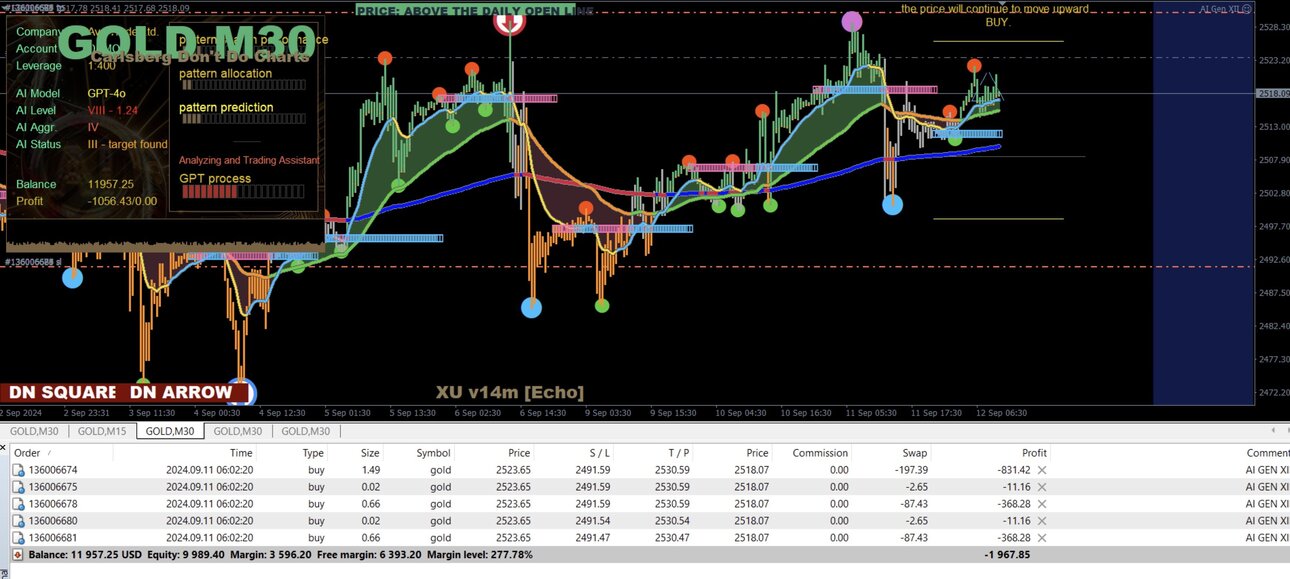Click the blue circle below the 11 Sep low
This screenshot has width=1290, height=579.
[892, 205]
